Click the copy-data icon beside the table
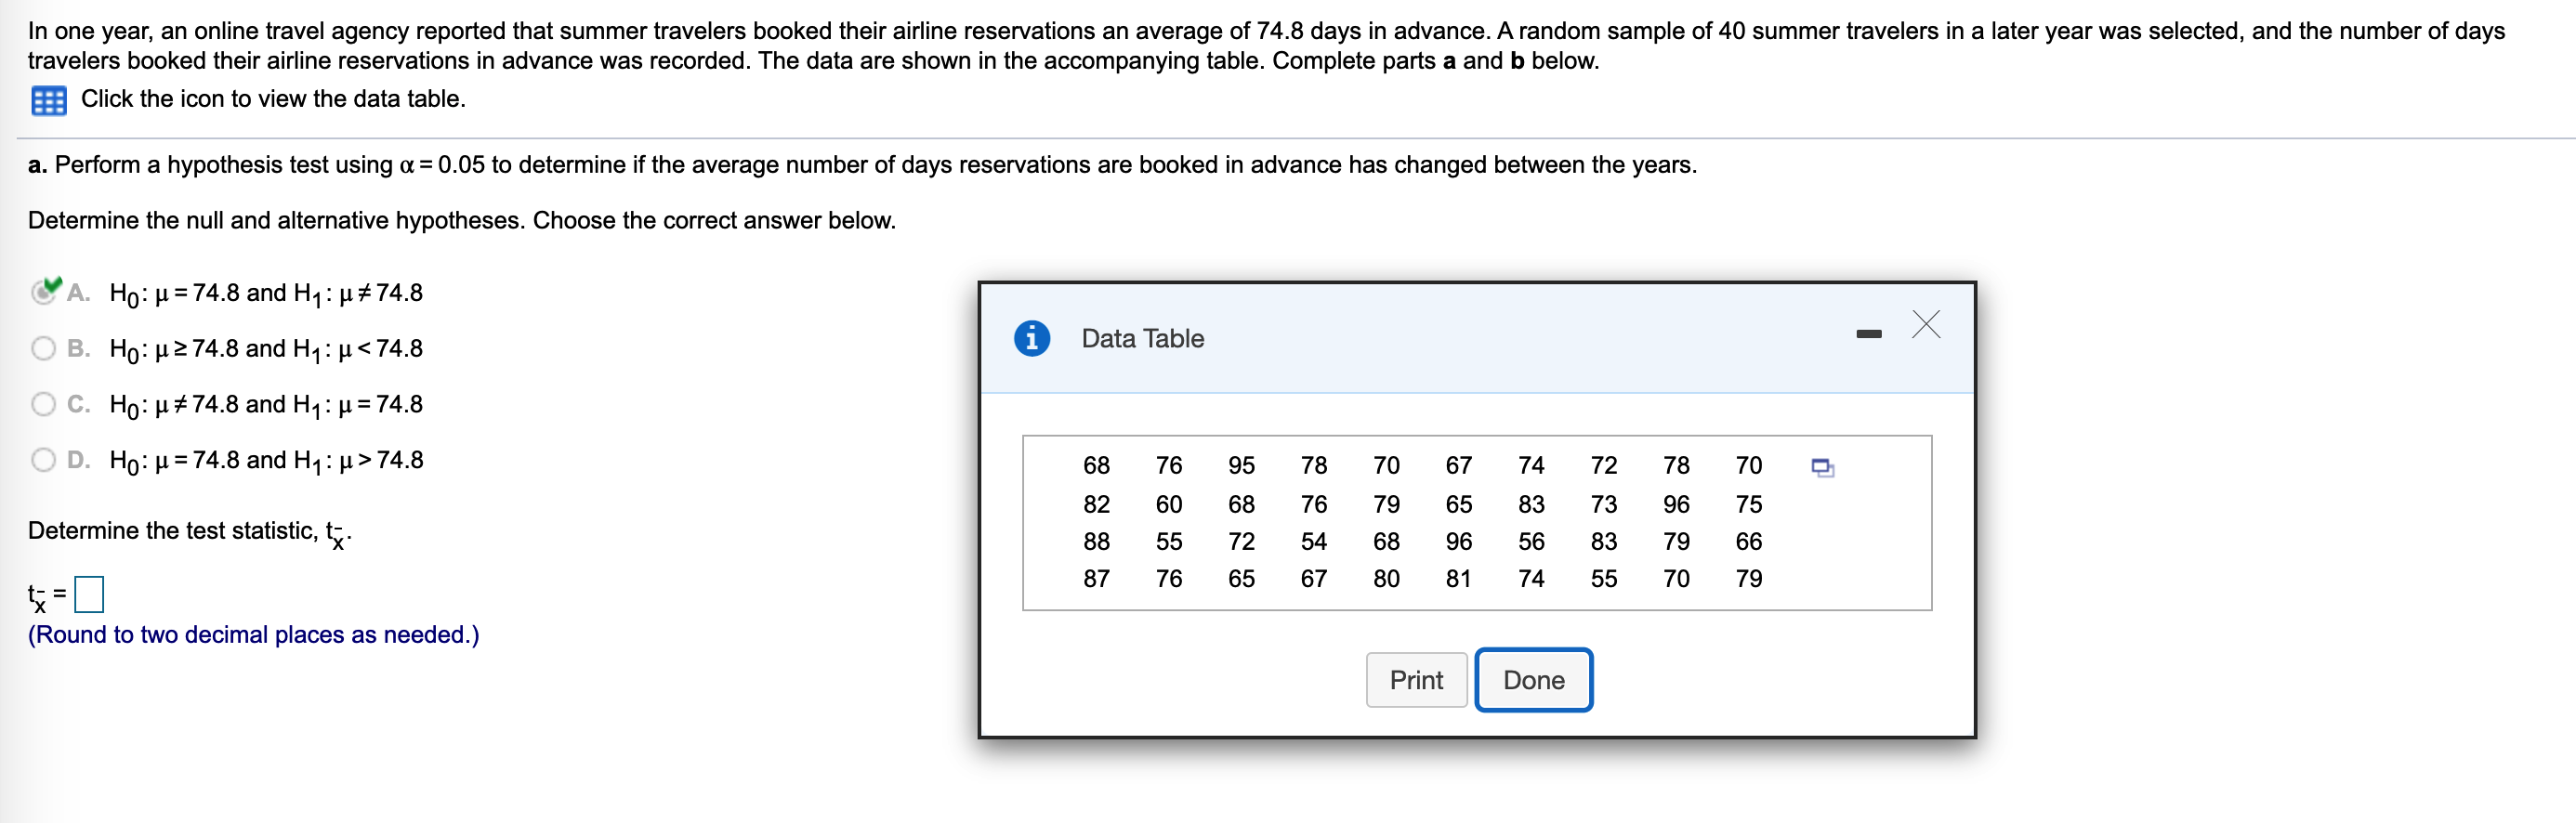This screenshot has width=2576, height=823. [x=1822, y=467]
